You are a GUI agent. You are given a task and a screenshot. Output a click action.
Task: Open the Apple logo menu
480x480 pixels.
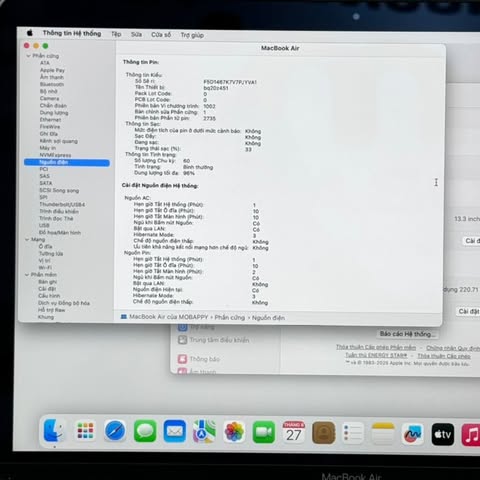pyautogui.click(x=30, y=33)
